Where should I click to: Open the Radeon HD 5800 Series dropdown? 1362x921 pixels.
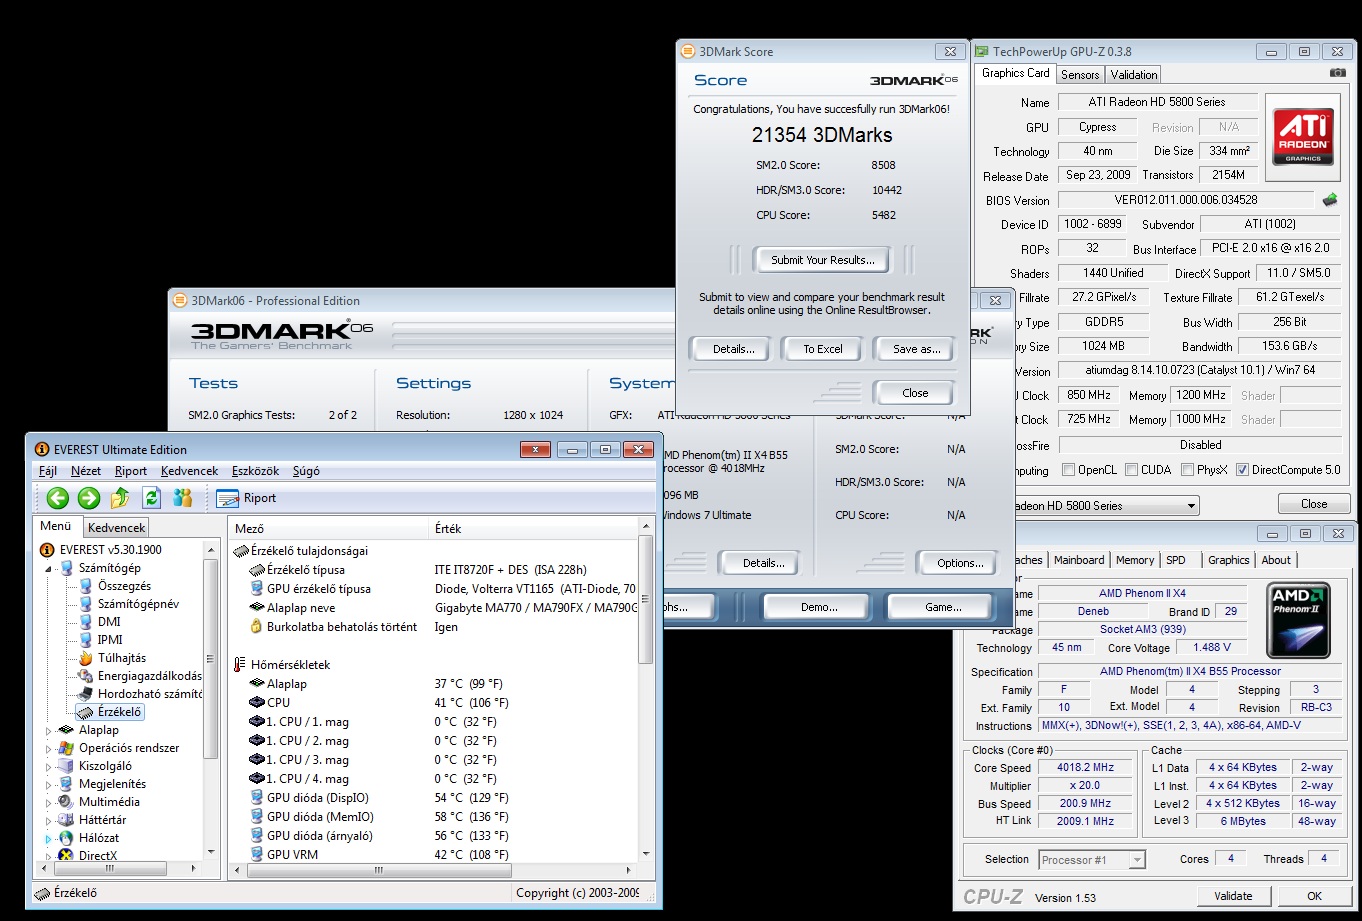coord(1190,506)
